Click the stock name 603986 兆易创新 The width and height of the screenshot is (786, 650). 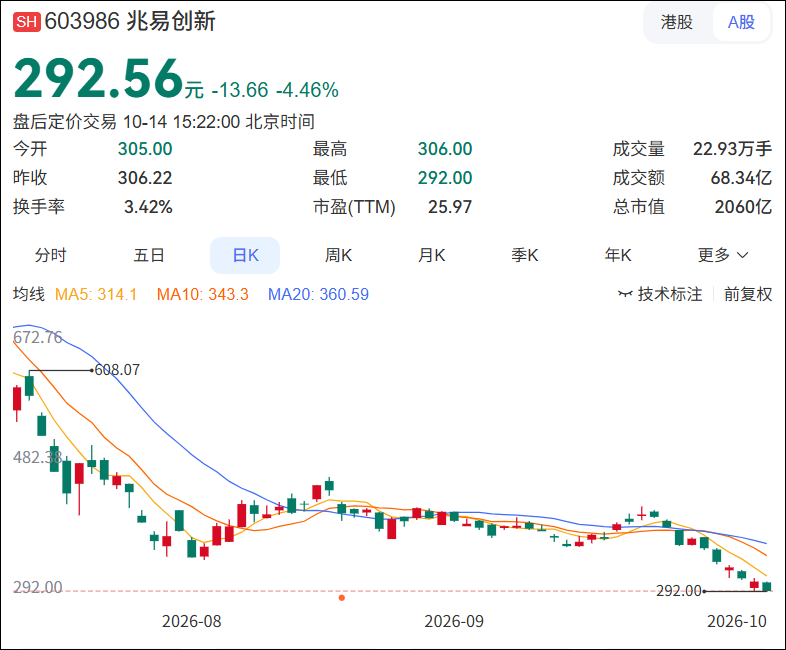tap(130, 22)
